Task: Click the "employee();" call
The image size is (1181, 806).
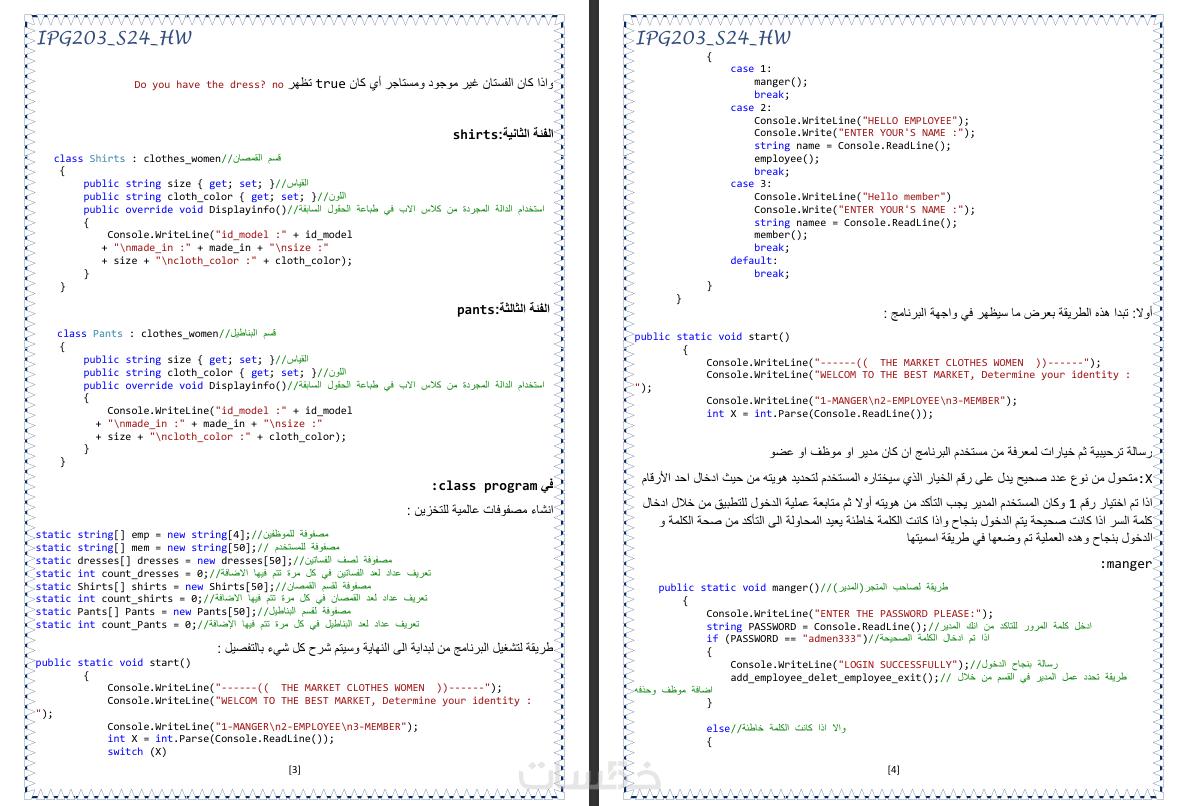Action: [x=786, y=159]
